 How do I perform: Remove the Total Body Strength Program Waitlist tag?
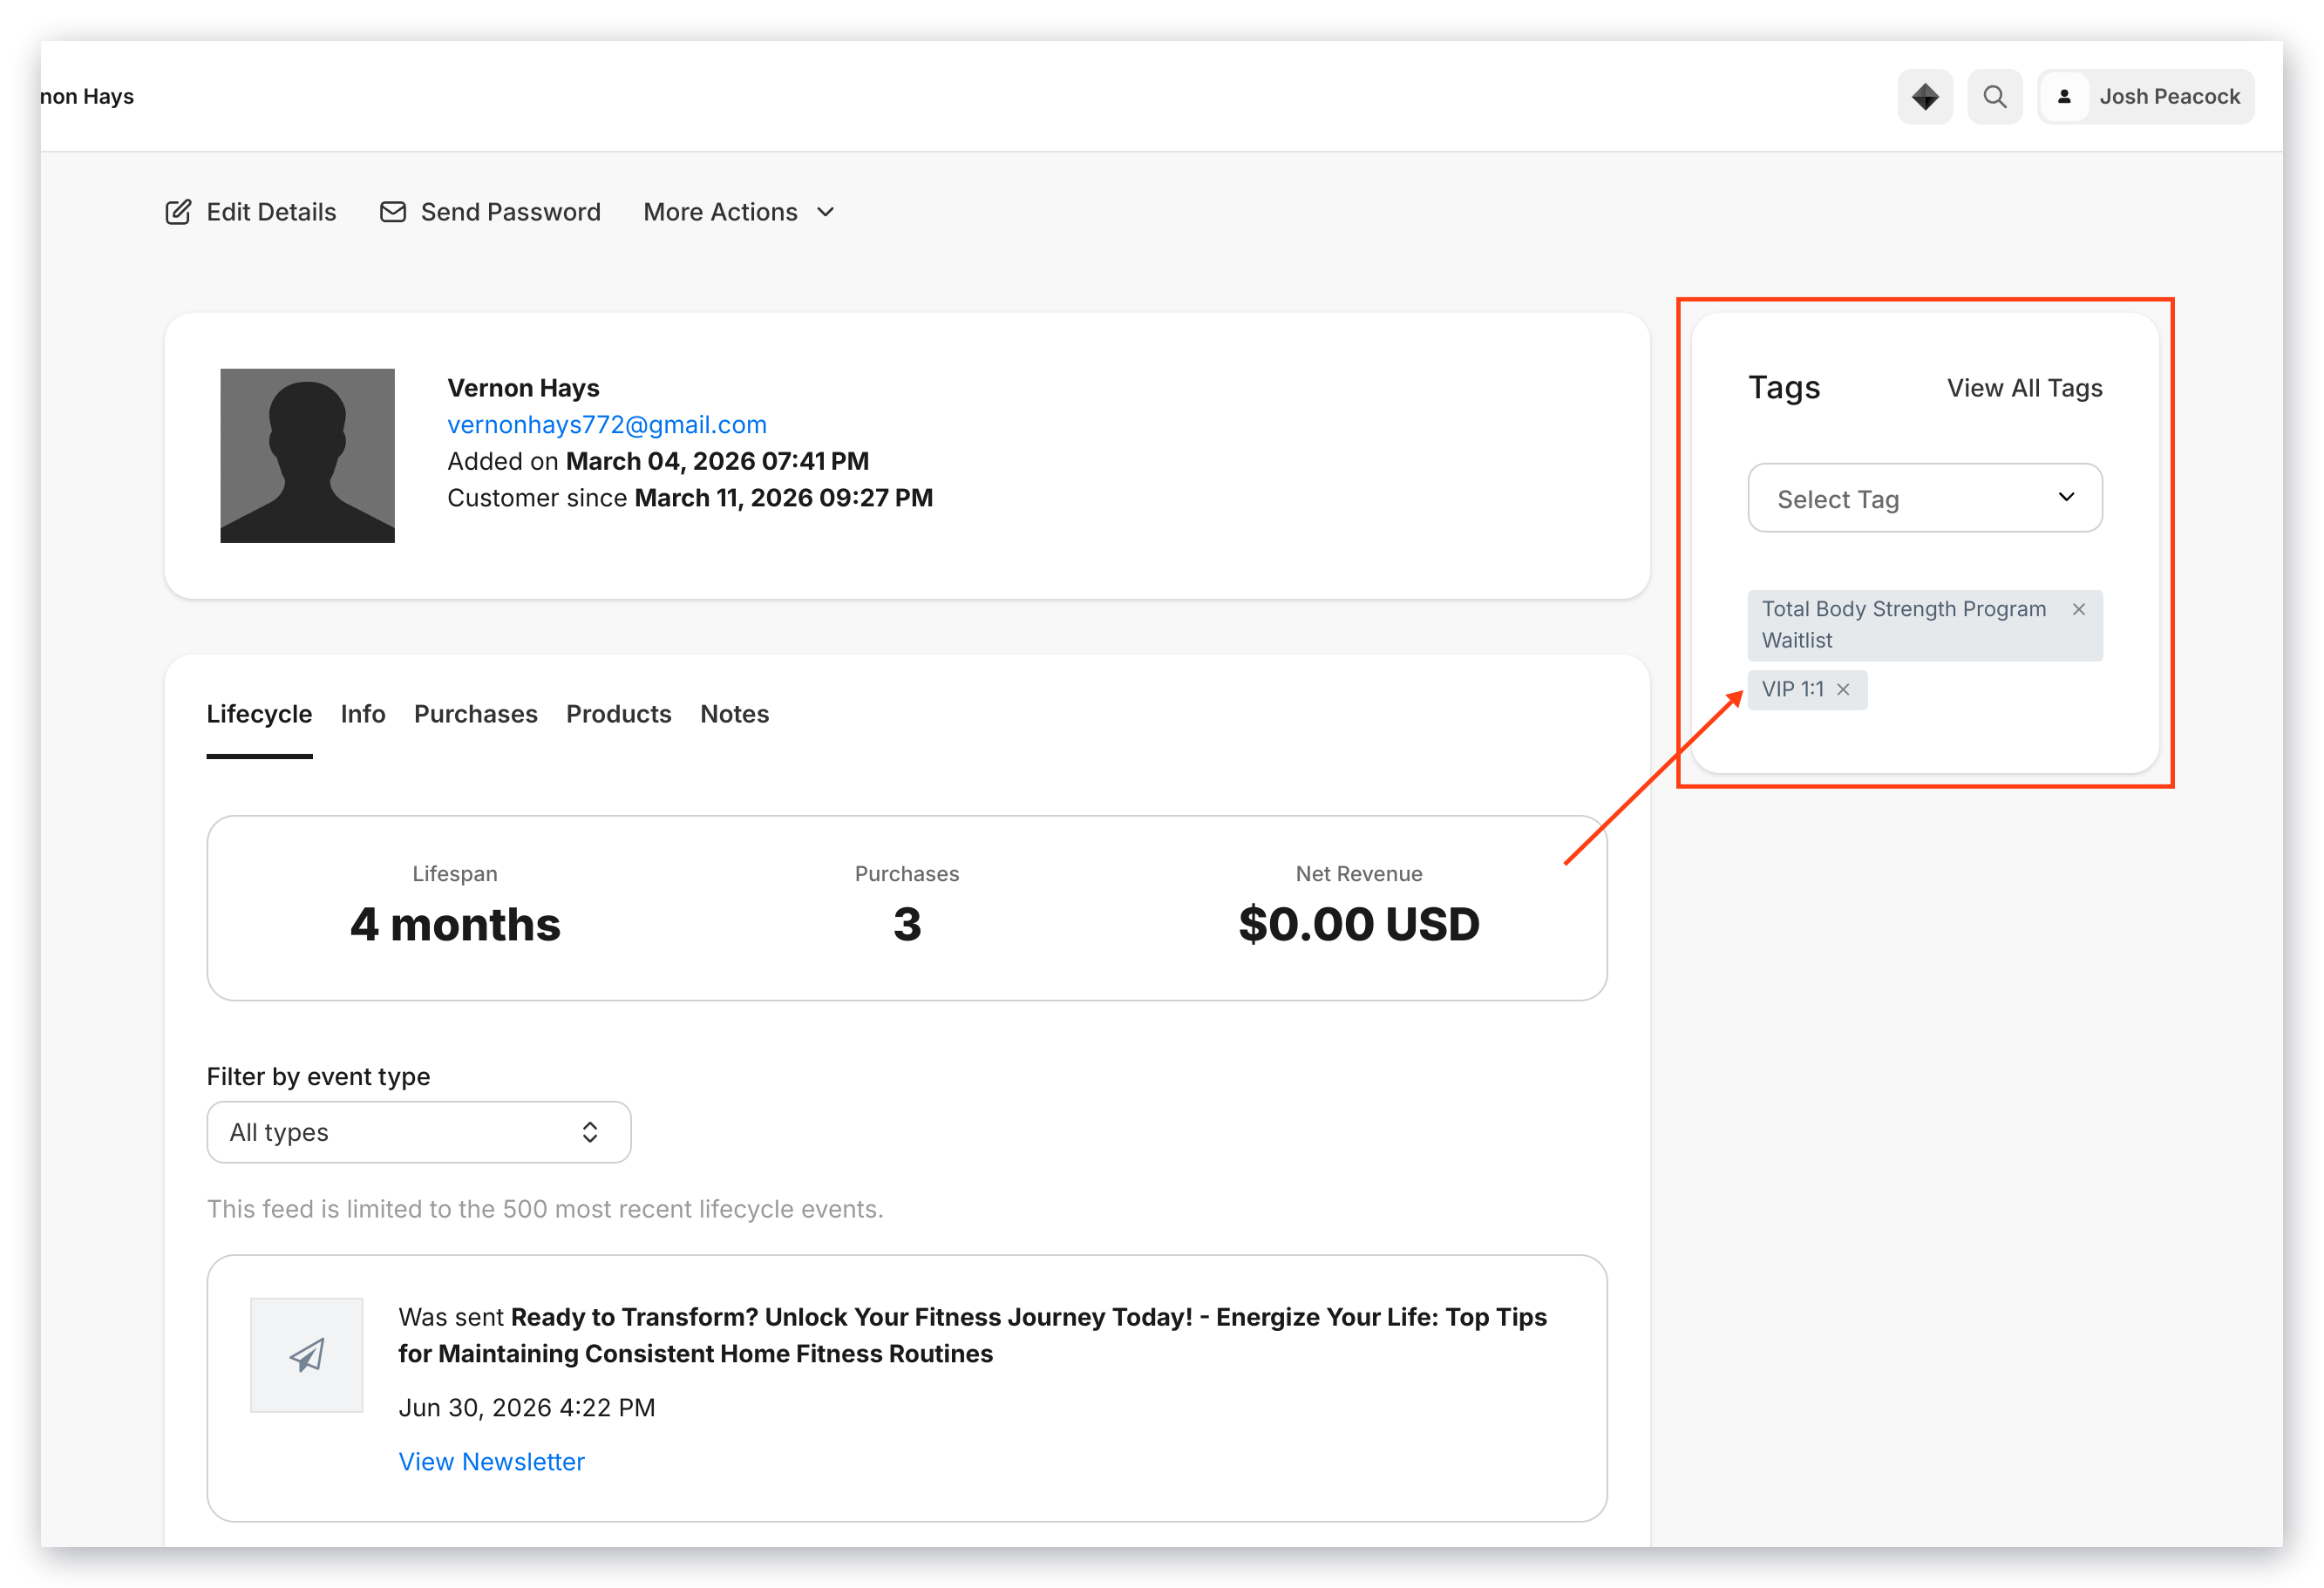pyautogui.click(x=2078, y=609)
